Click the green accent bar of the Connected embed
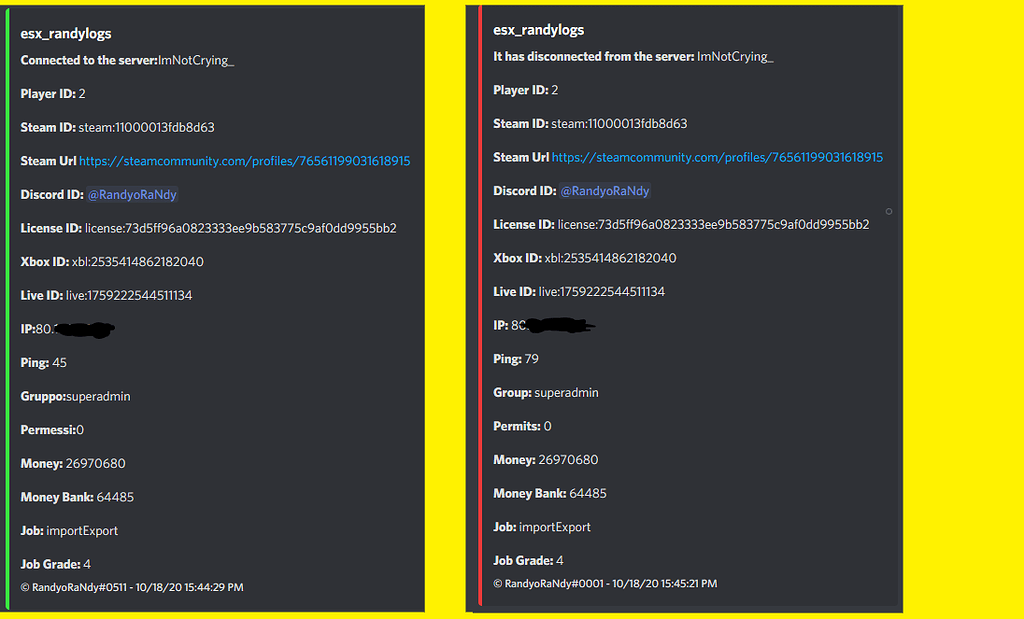The height and width of the screenshot is (619, 1024). click(7, 300)
